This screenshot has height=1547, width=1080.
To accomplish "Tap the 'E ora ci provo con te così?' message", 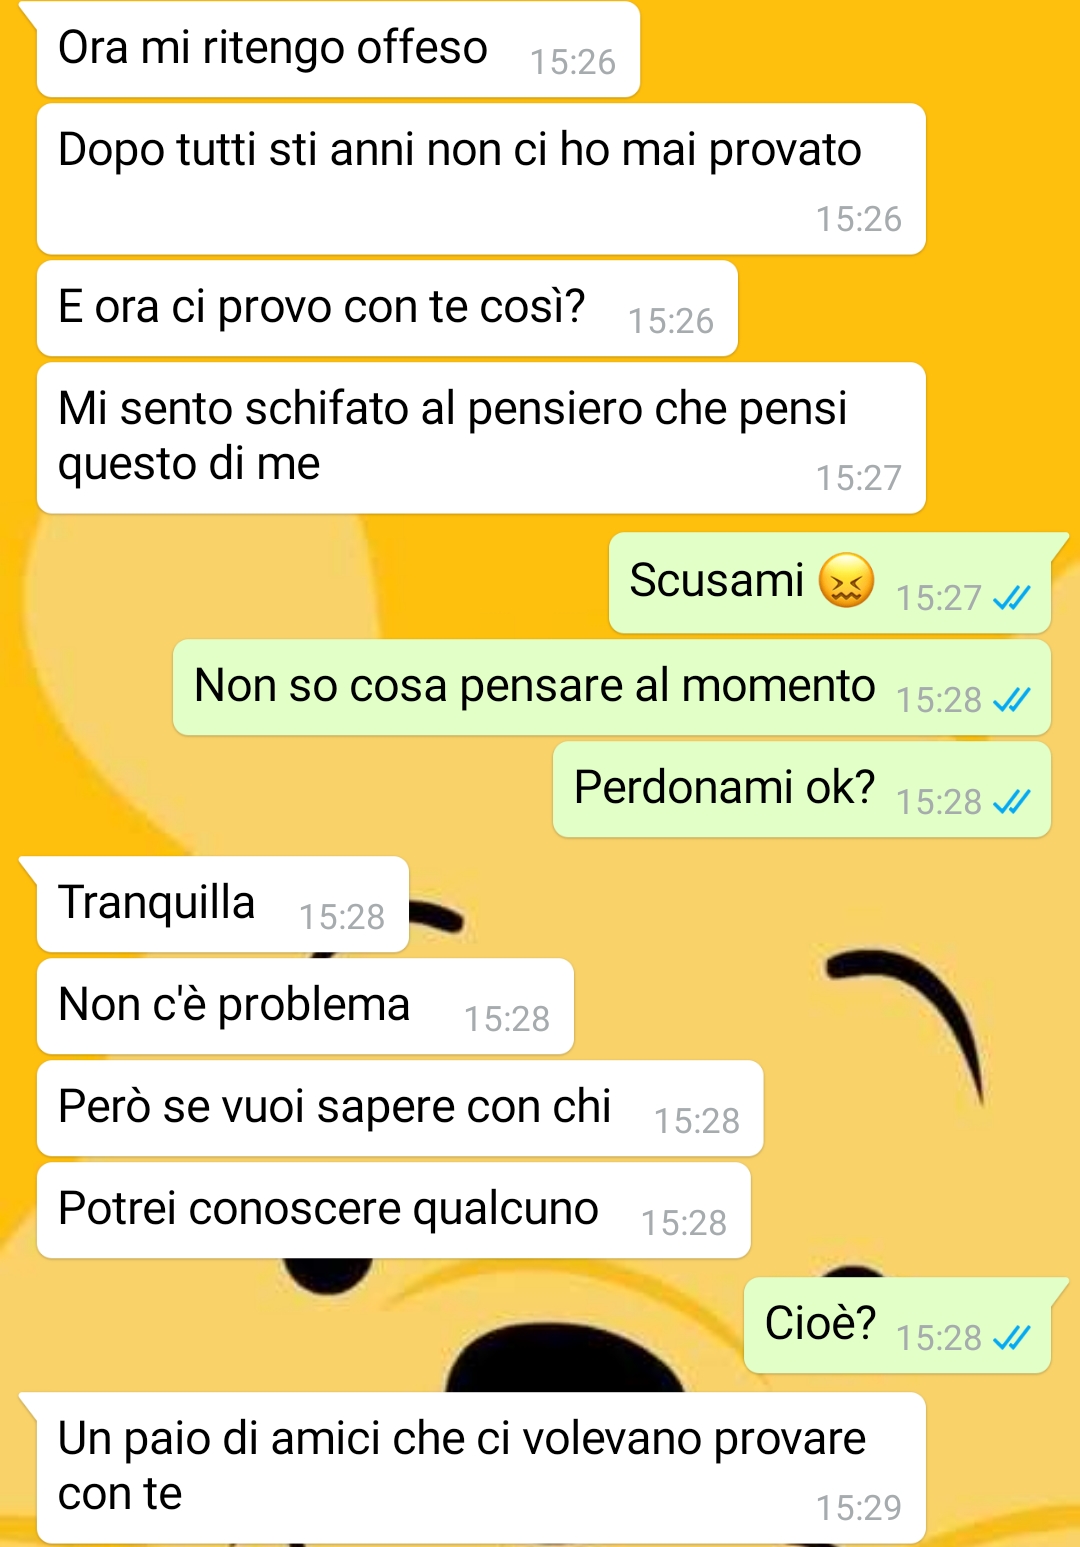I will (387, 308).
